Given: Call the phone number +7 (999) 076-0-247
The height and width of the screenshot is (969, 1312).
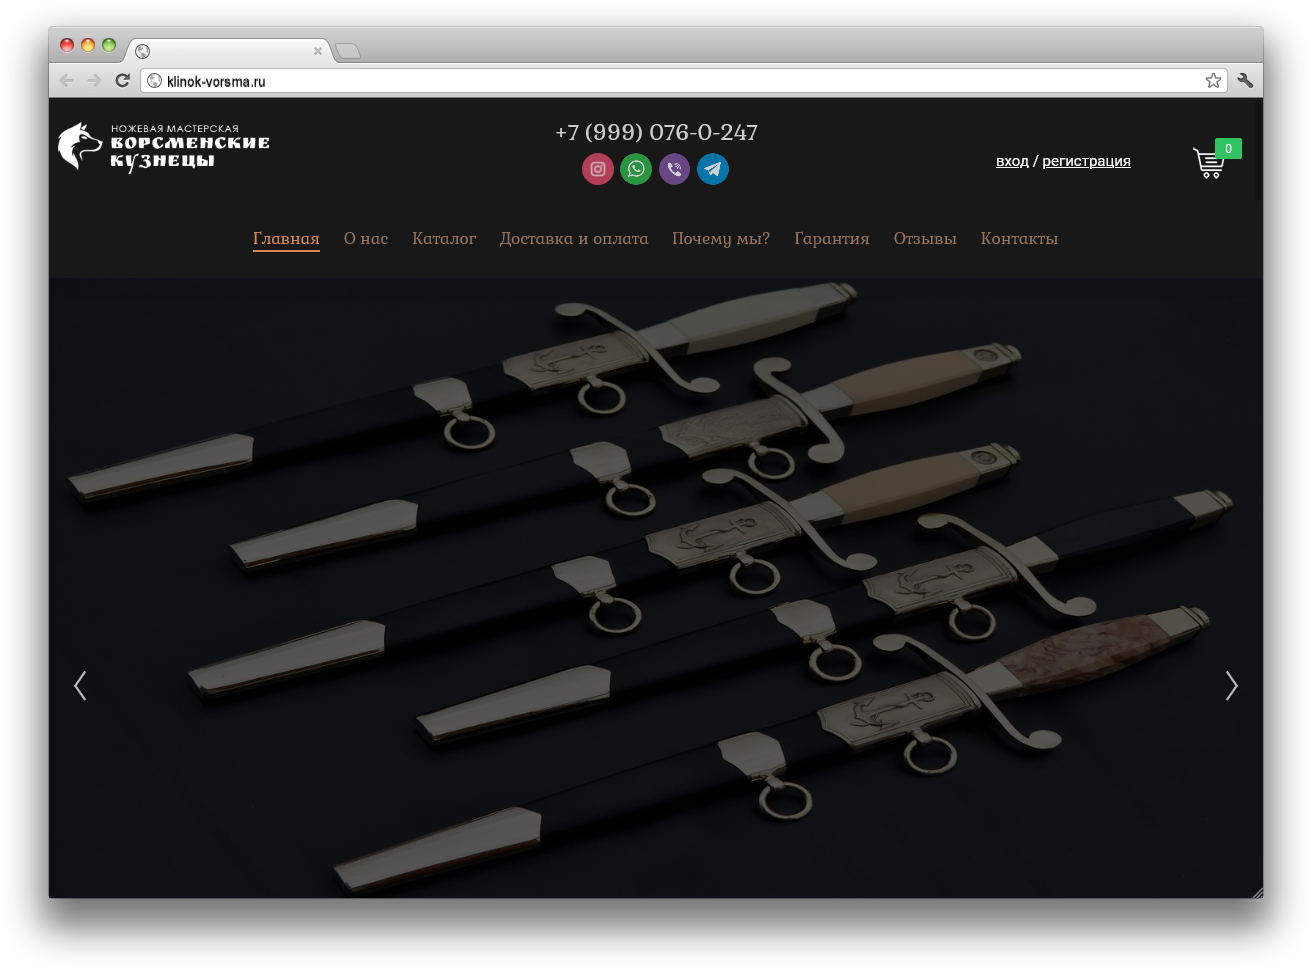Looking at the screenshot, I should click(x=656, y=133).
